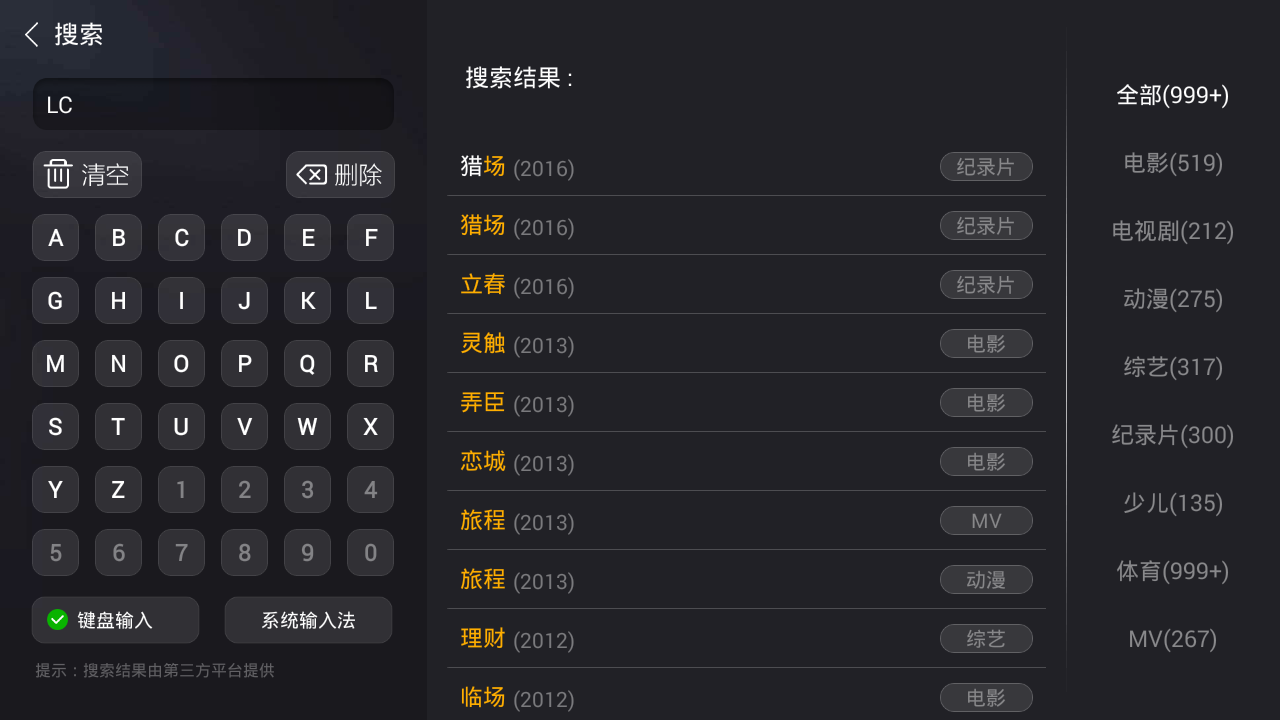This screenshot has width=1280, height=720.
Task: Click the back arrow next to 搜索
Action: pyautogui.click(x=32, y=35)
